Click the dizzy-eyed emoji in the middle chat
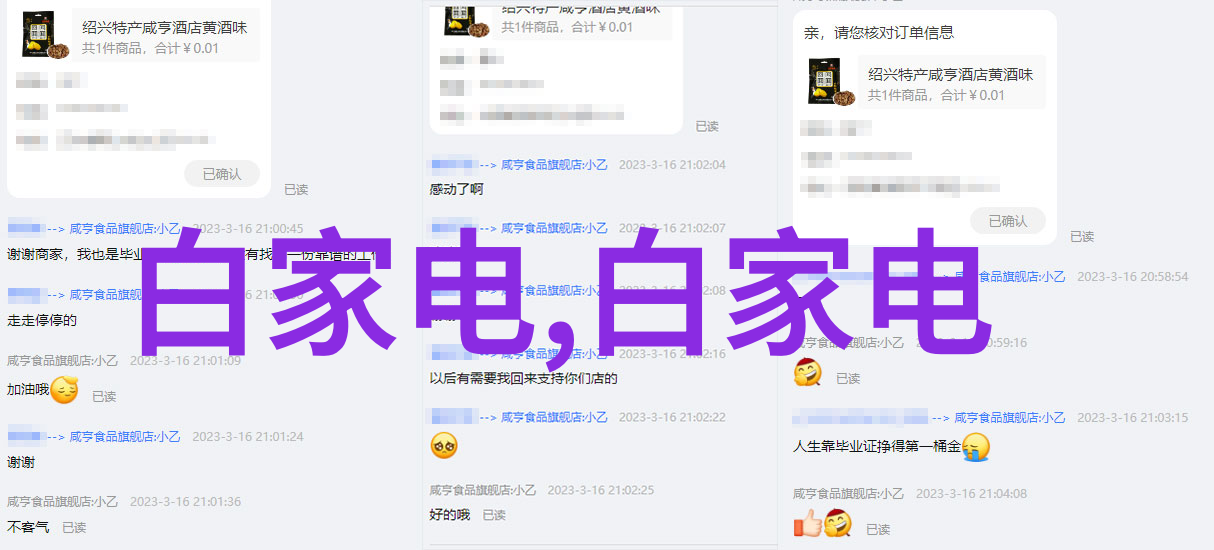 point(444,445)
